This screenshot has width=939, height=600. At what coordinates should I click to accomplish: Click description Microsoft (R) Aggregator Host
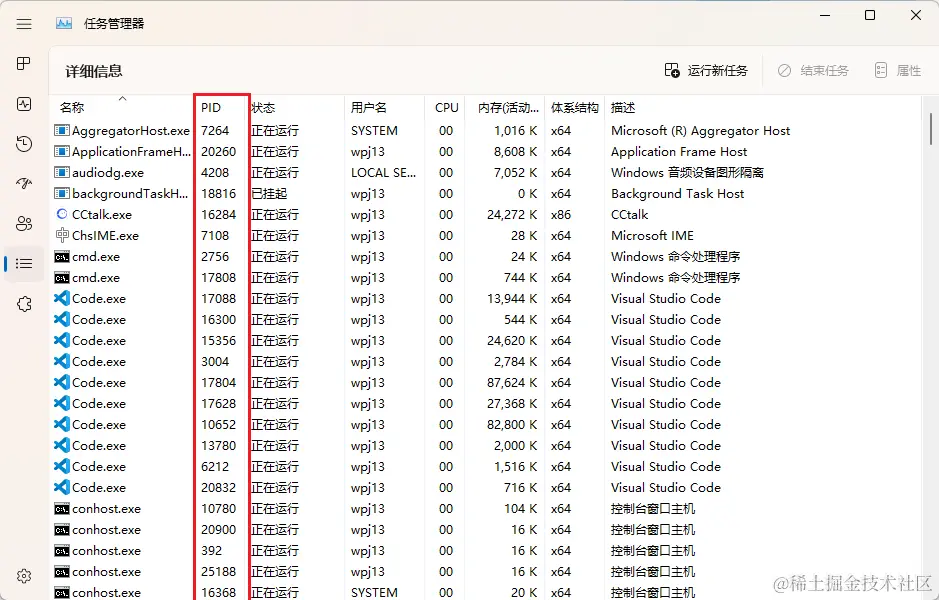pos(701,131)
